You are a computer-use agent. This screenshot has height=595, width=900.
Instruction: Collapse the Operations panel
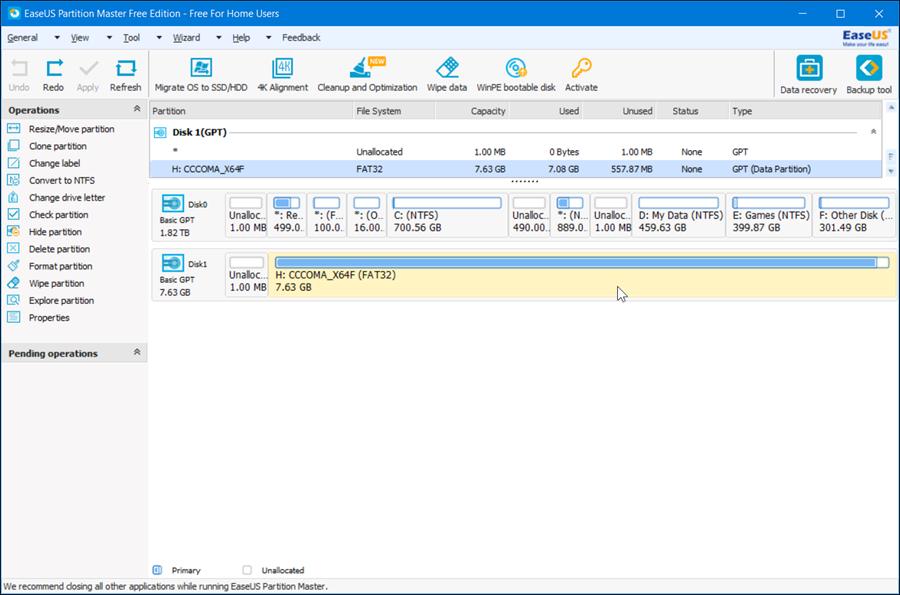click(137, 108)
